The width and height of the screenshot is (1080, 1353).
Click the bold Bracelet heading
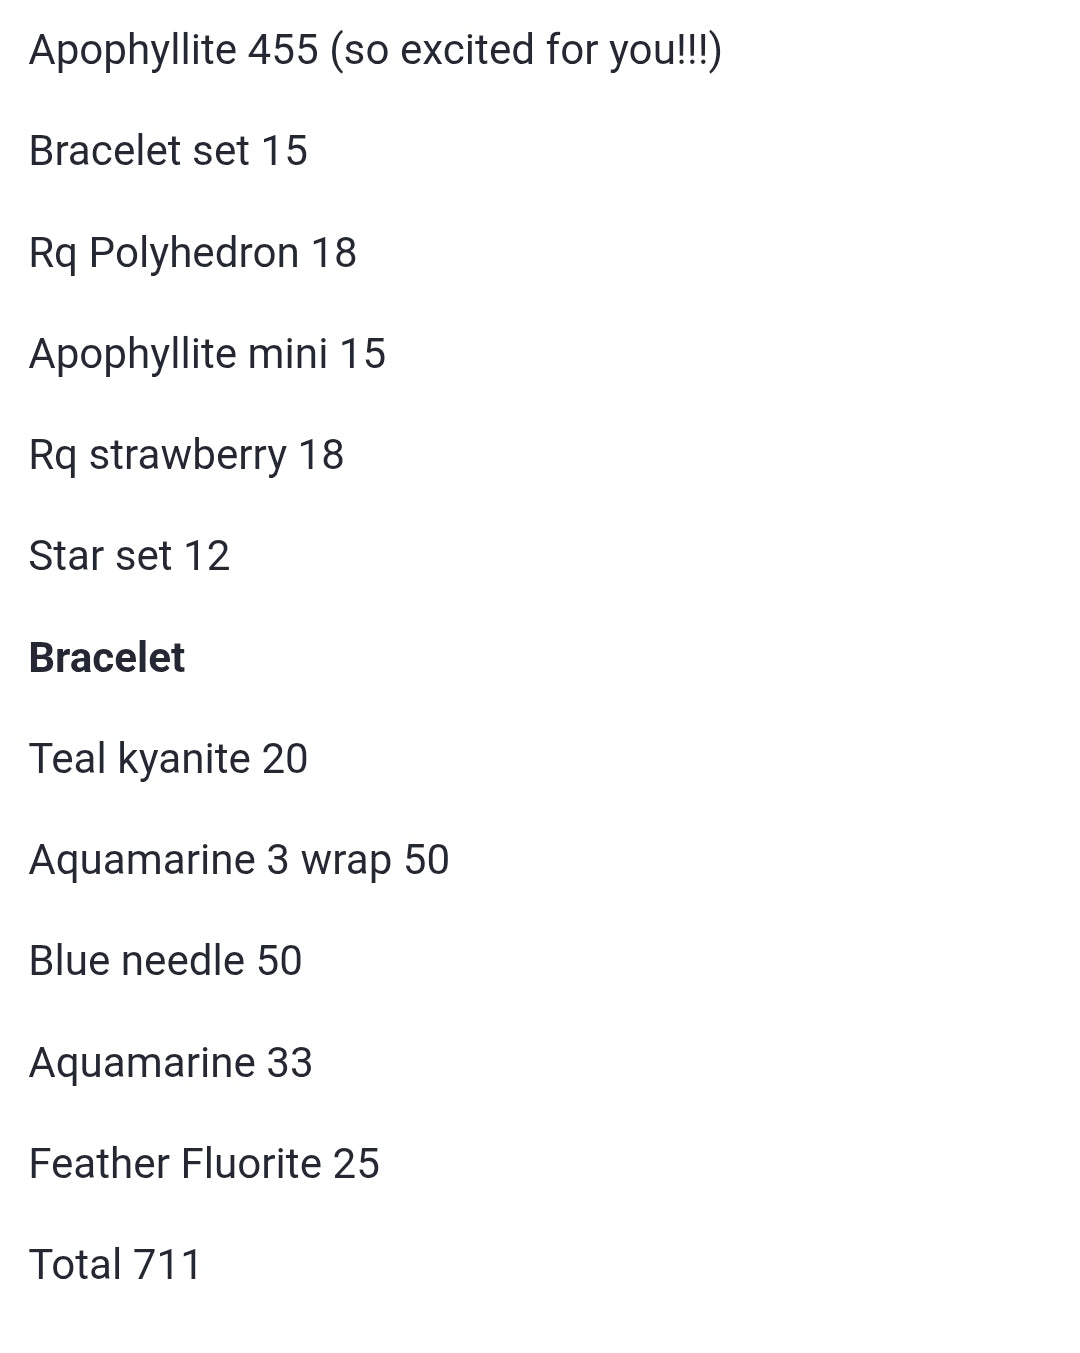[x=107, y=658]
